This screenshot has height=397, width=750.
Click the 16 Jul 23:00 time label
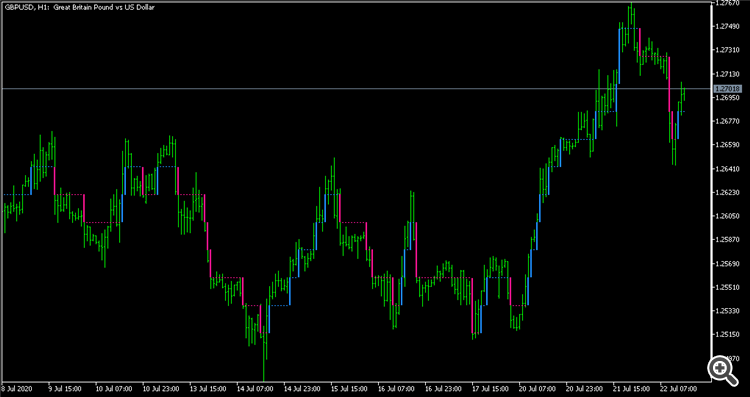(442, 388)
